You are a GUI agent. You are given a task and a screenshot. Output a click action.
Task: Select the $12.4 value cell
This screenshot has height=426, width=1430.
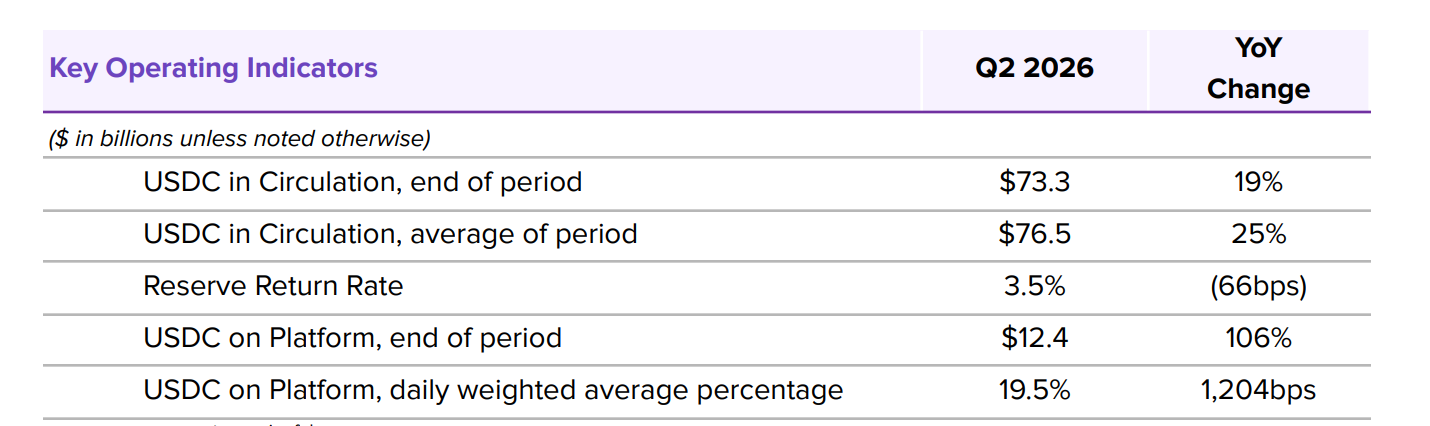tap(1034, 338)
